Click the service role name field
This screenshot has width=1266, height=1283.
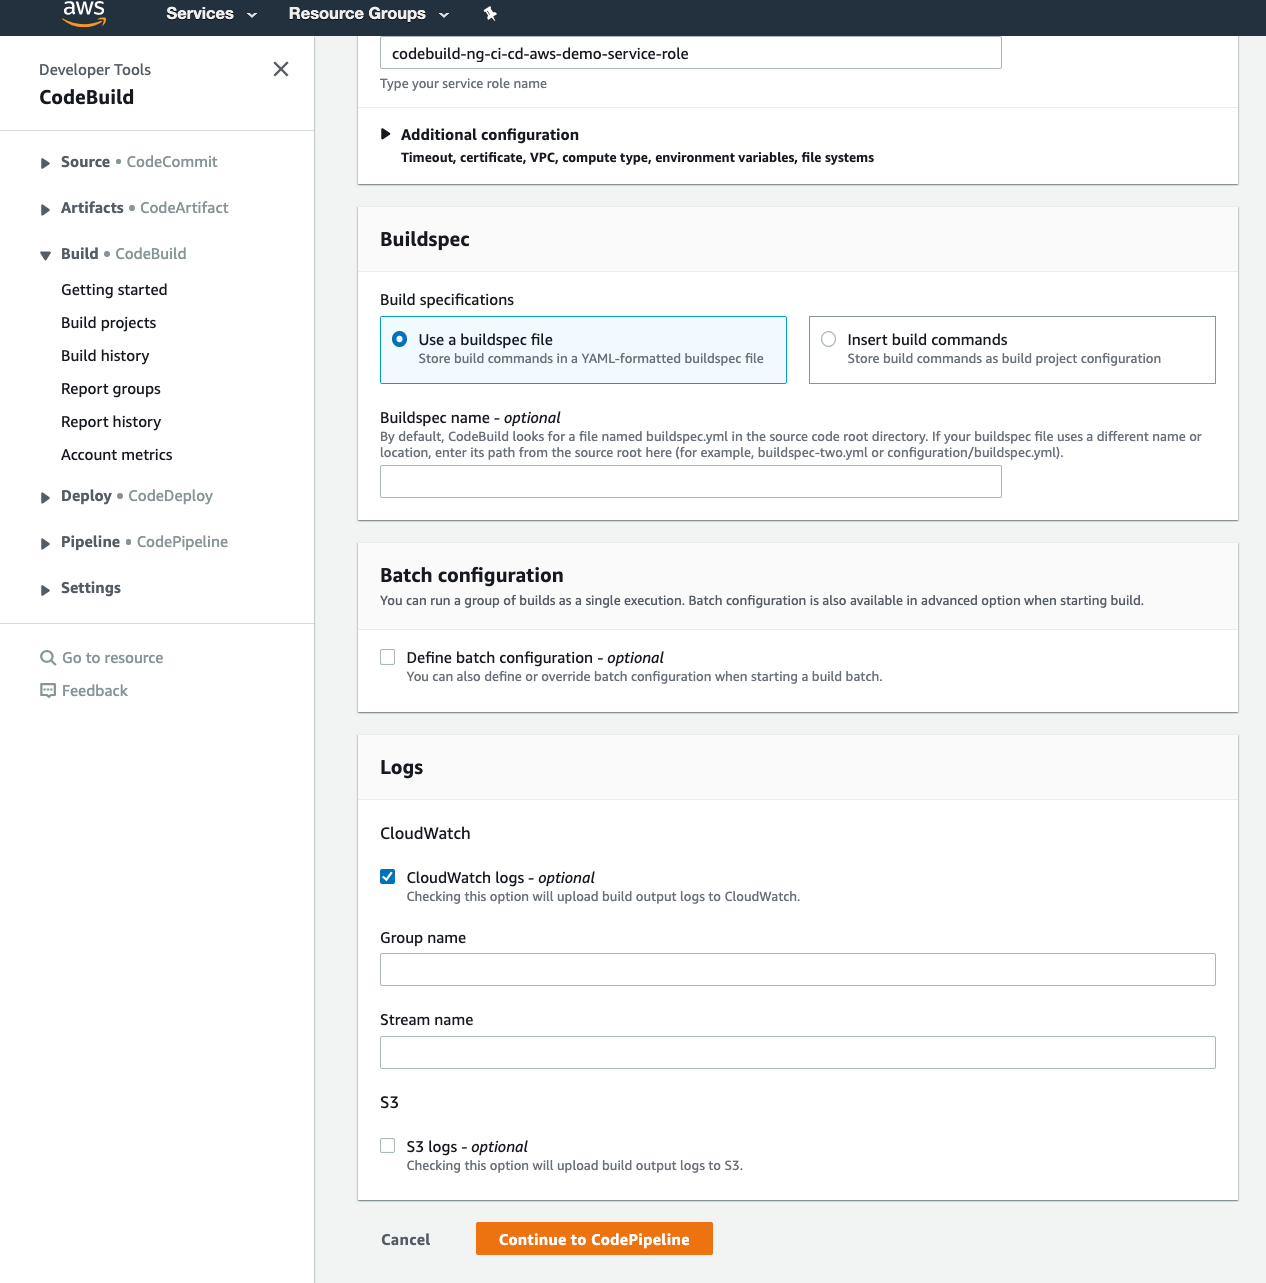691,53
